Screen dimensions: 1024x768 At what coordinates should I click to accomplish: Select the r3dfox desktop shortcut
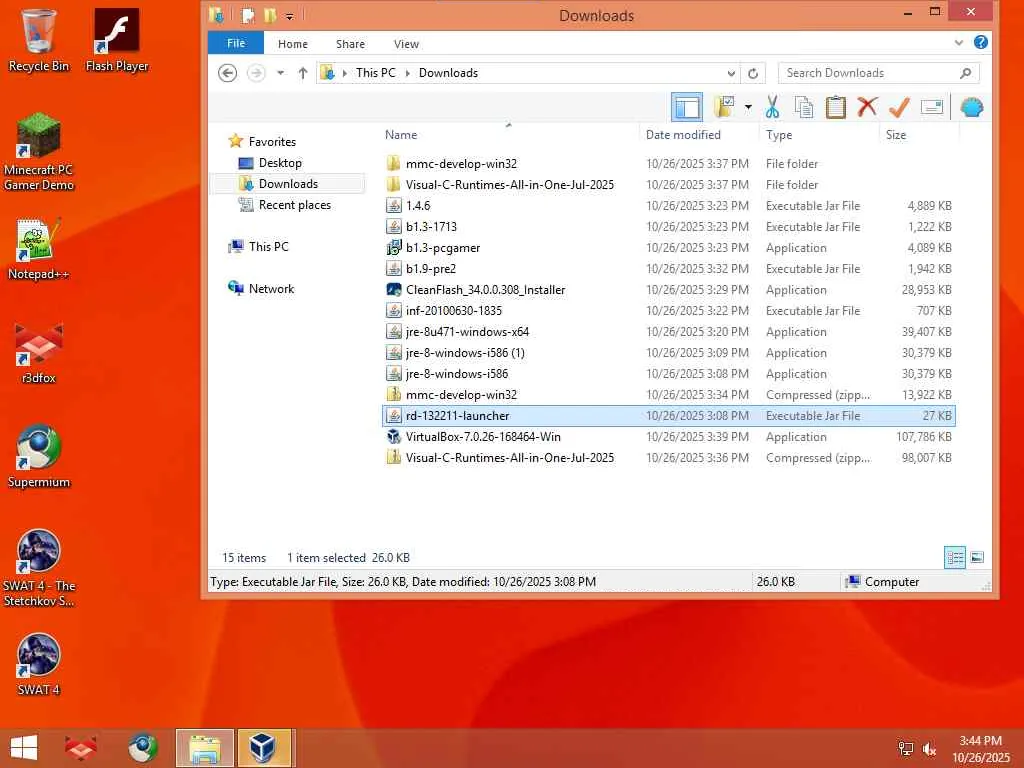(39, 353)
